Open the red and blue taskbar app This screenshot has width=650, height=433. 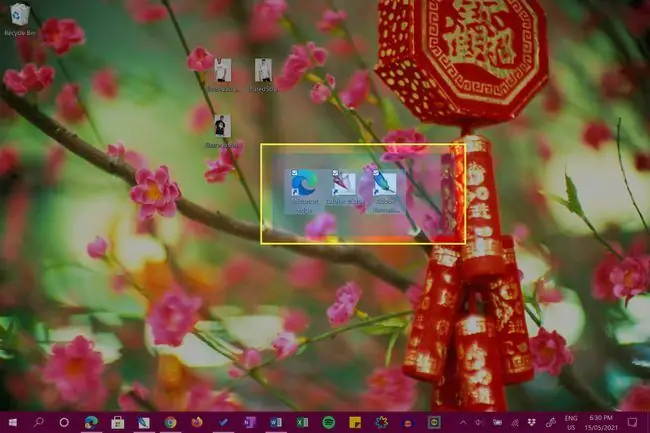coord(408,422)
